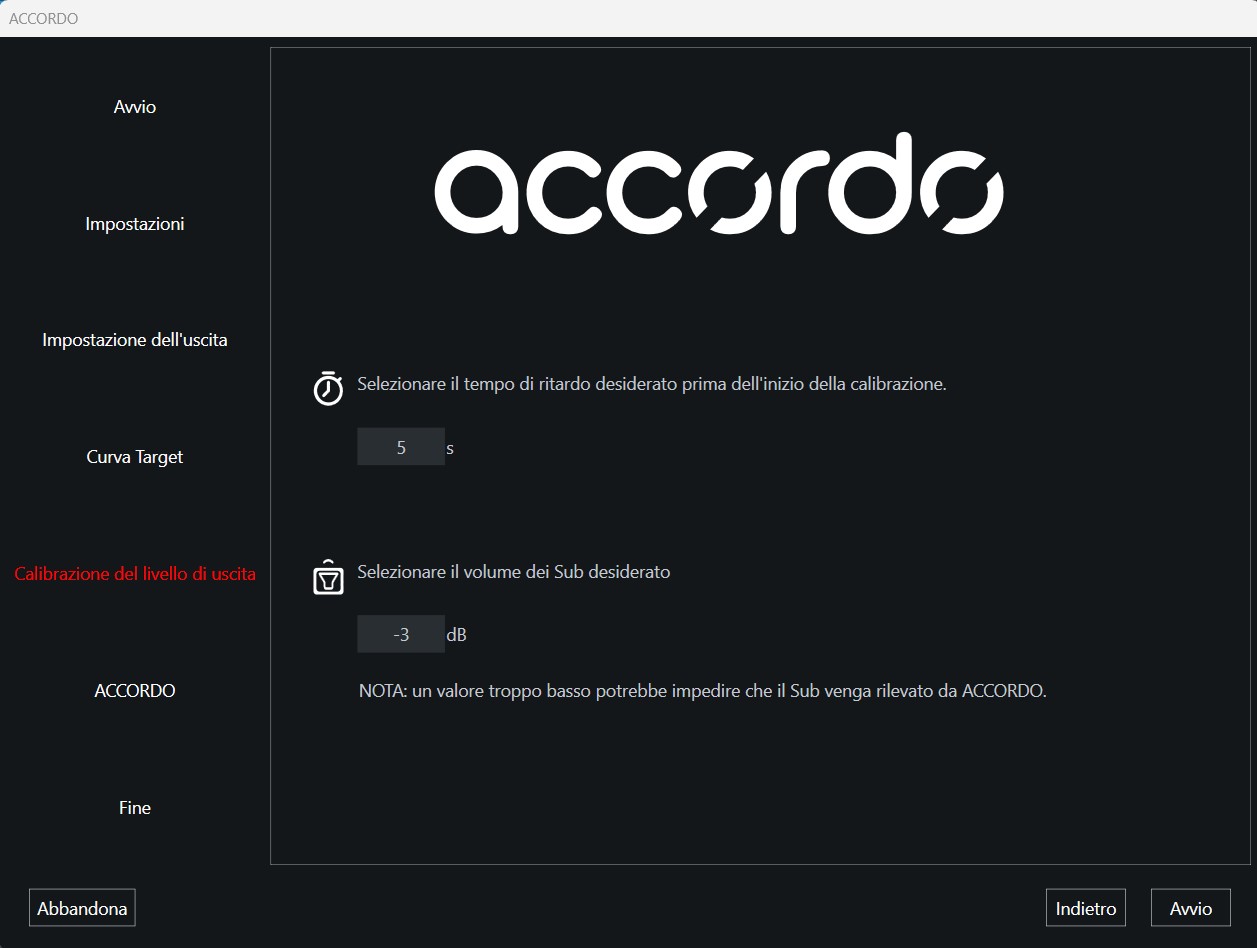Click the dB unit label
Image resolution: width=1257 pixels, height=948 pixels.
pyautogui.click(x=456, y=635)
